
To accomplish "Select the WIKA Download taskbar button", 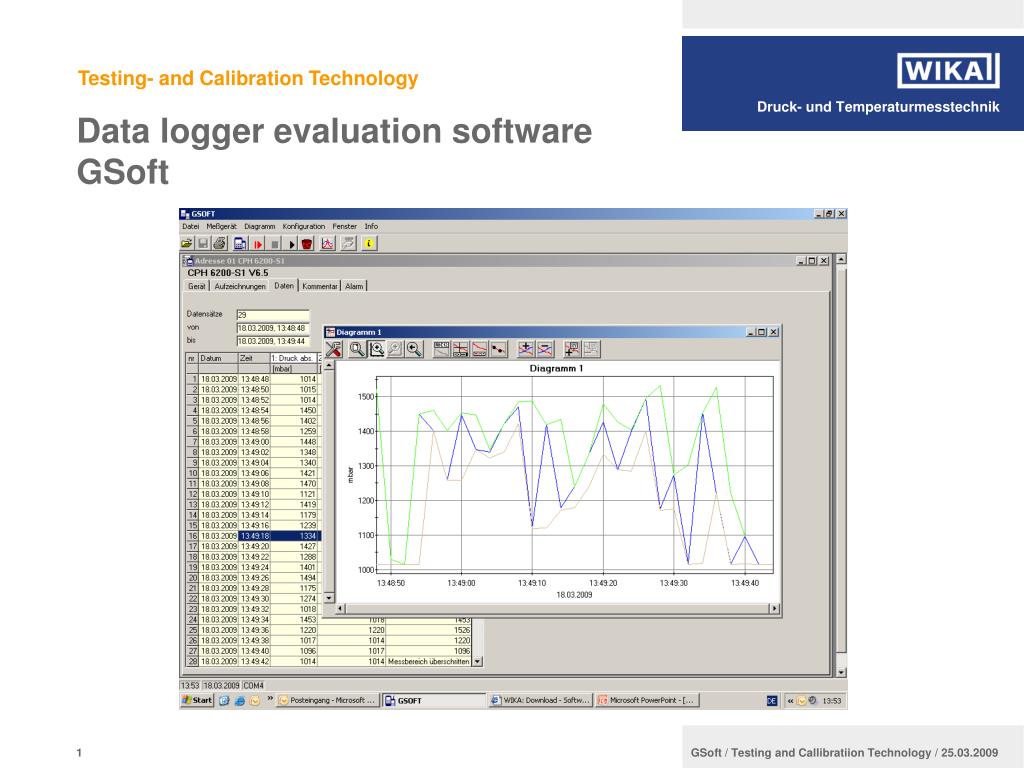I will [541, 700].
